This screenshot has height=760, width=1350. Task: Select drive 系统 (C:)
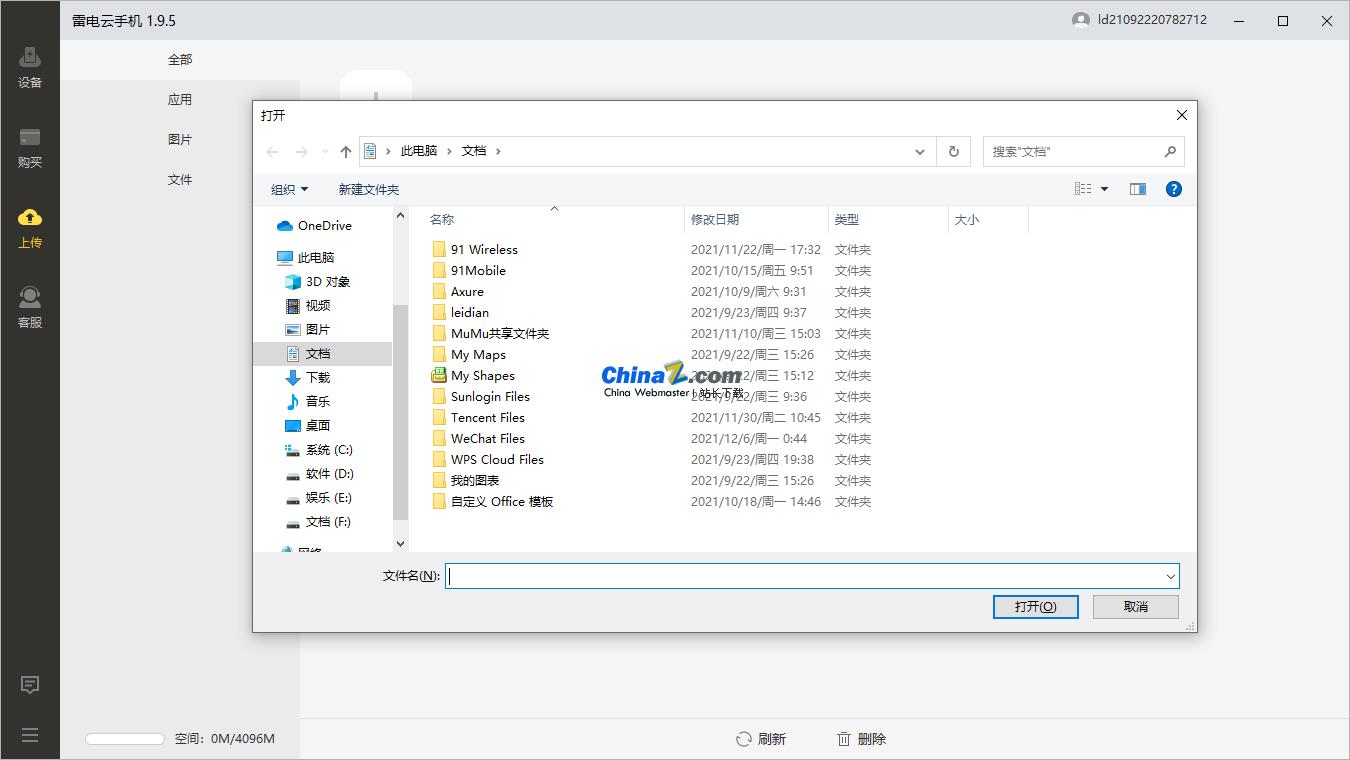coord(319,450)
